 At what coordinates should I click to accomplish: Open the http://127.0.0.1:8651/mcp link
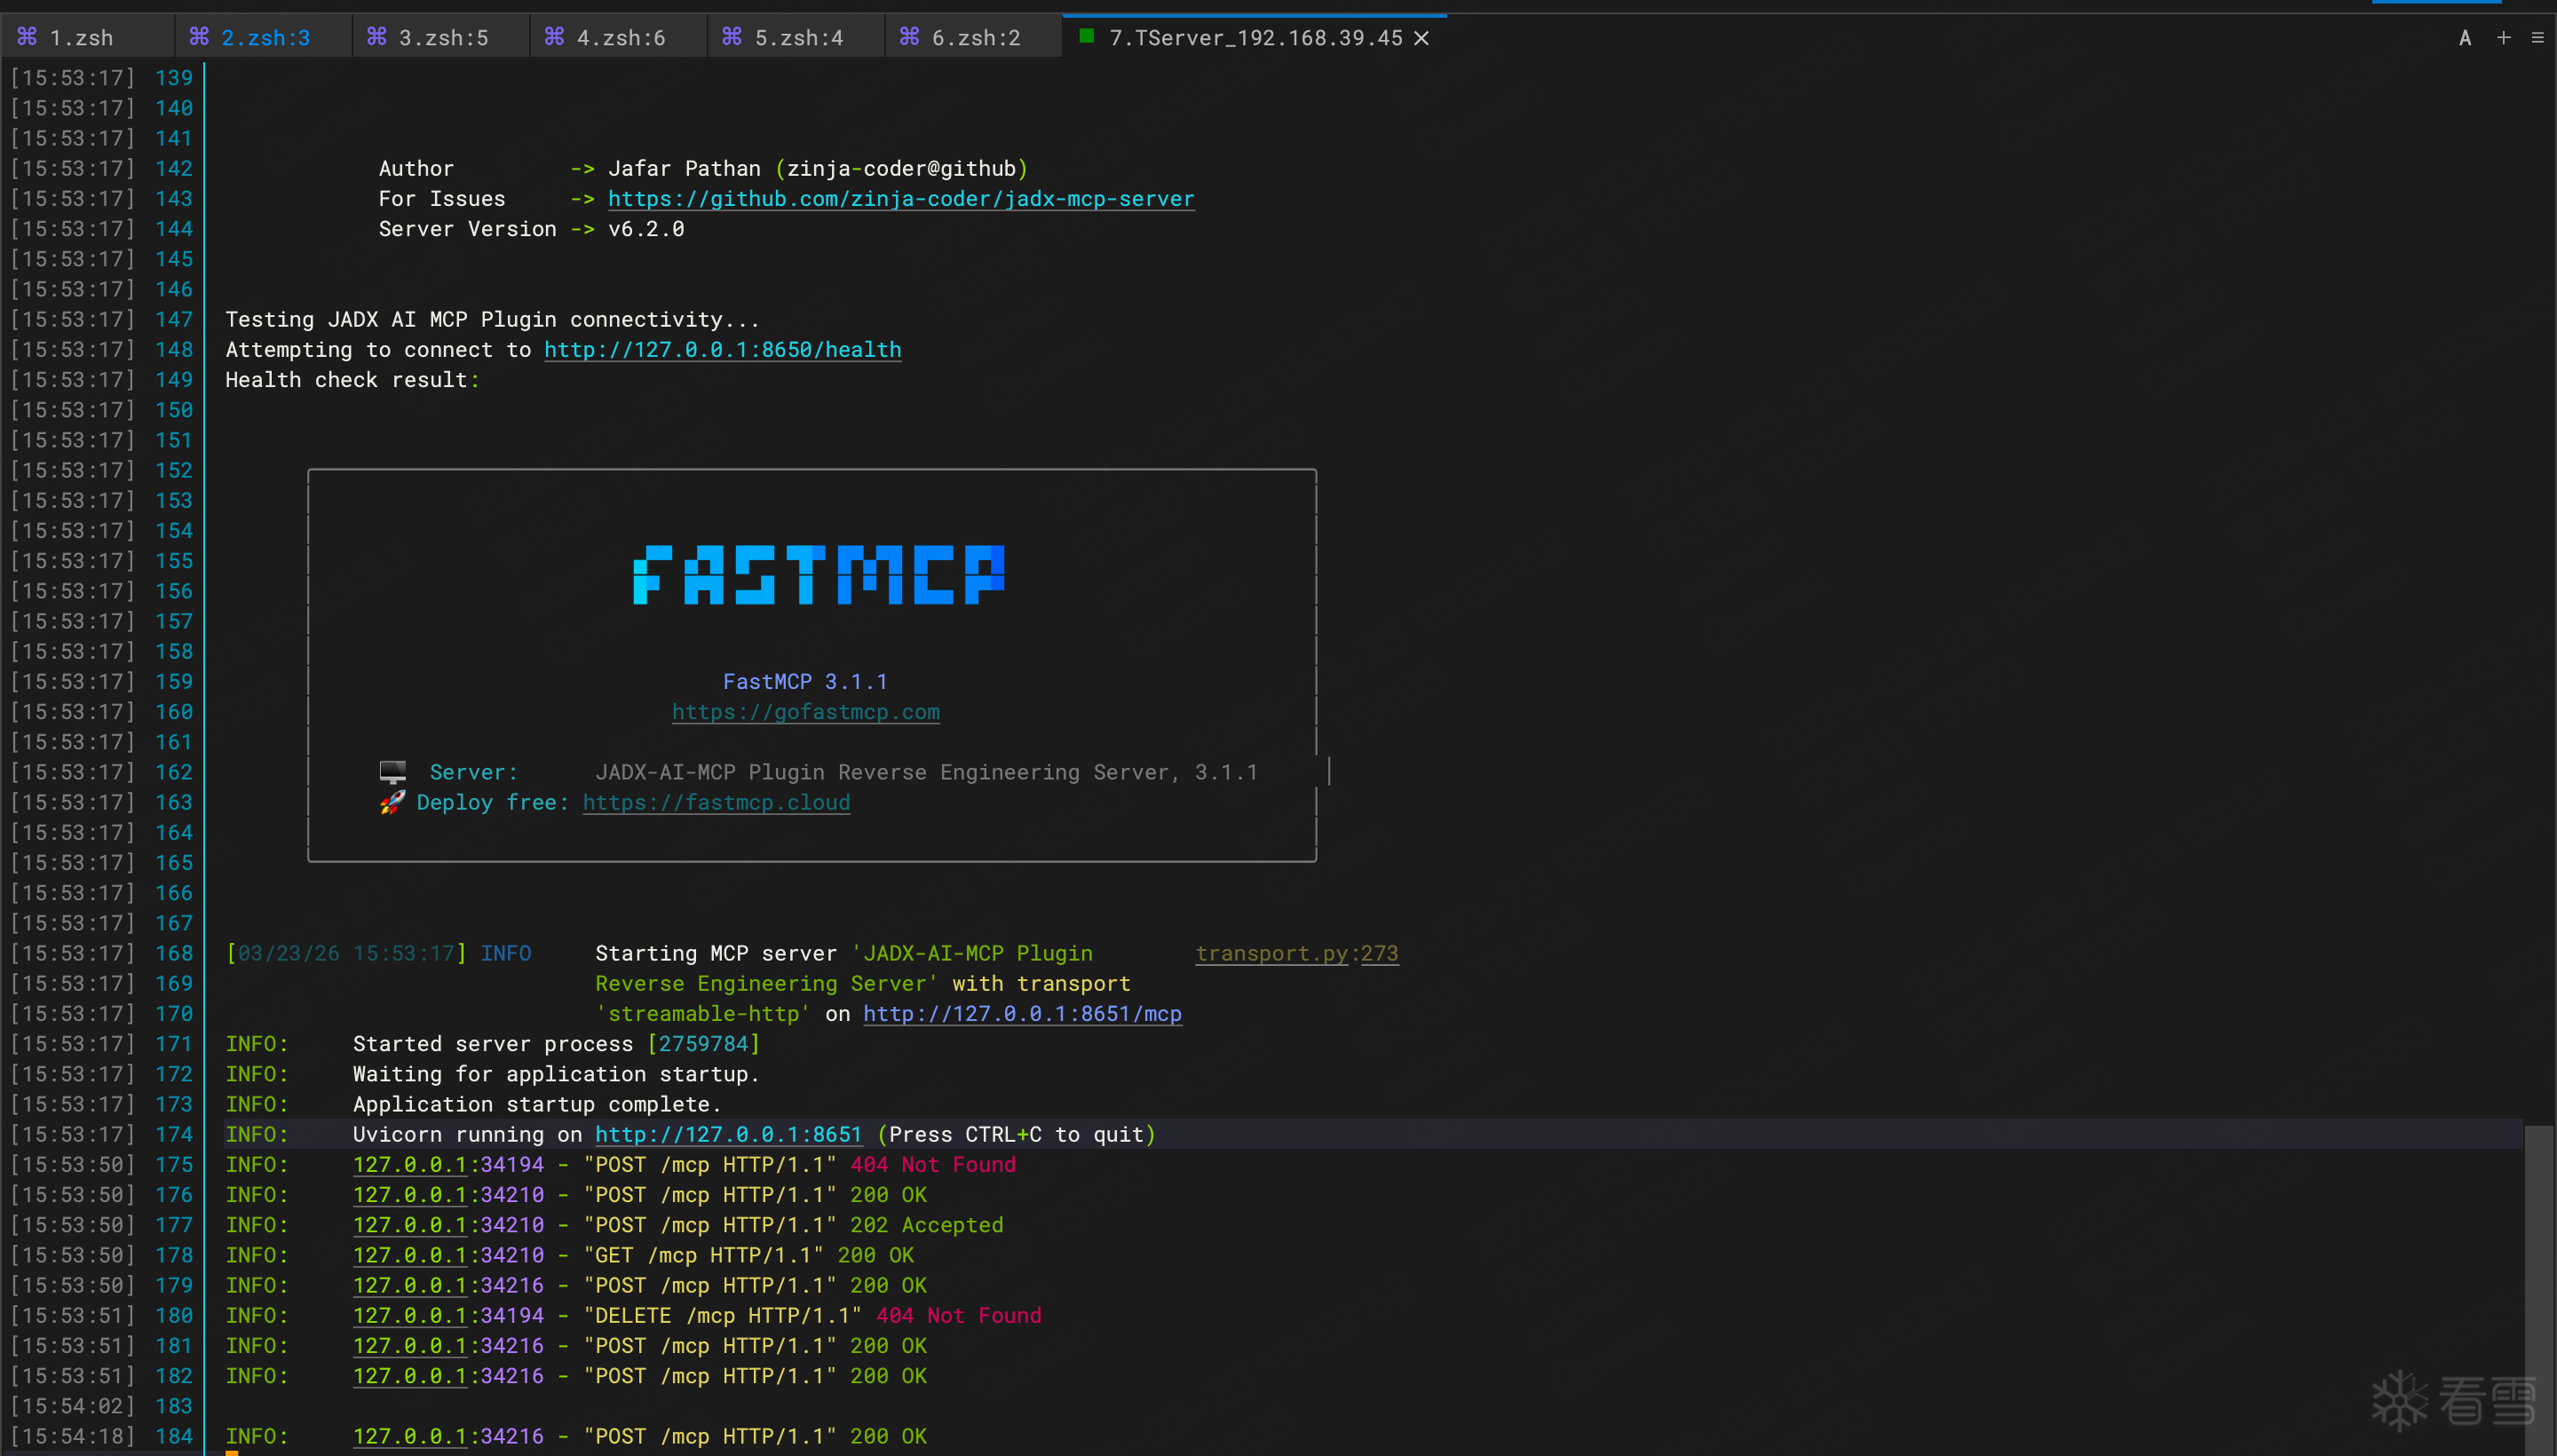1022,1014
